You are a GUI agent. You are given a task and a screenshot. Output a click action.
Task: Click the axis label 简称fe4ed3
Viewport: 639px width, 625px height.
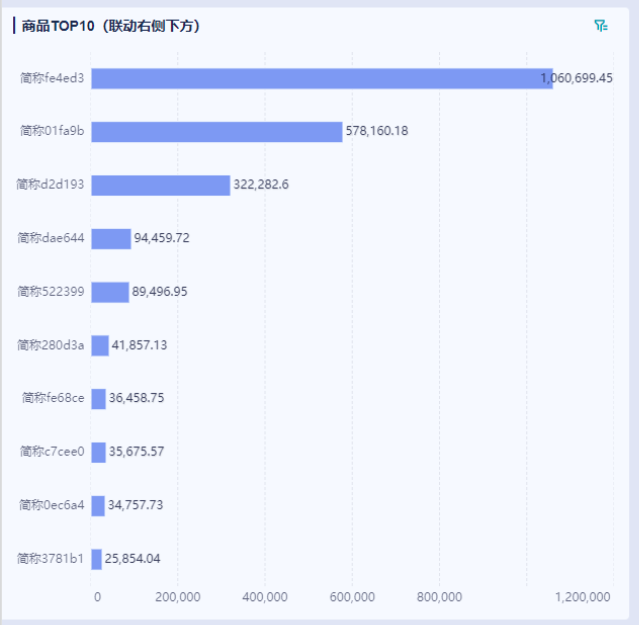tap(52, 78)
